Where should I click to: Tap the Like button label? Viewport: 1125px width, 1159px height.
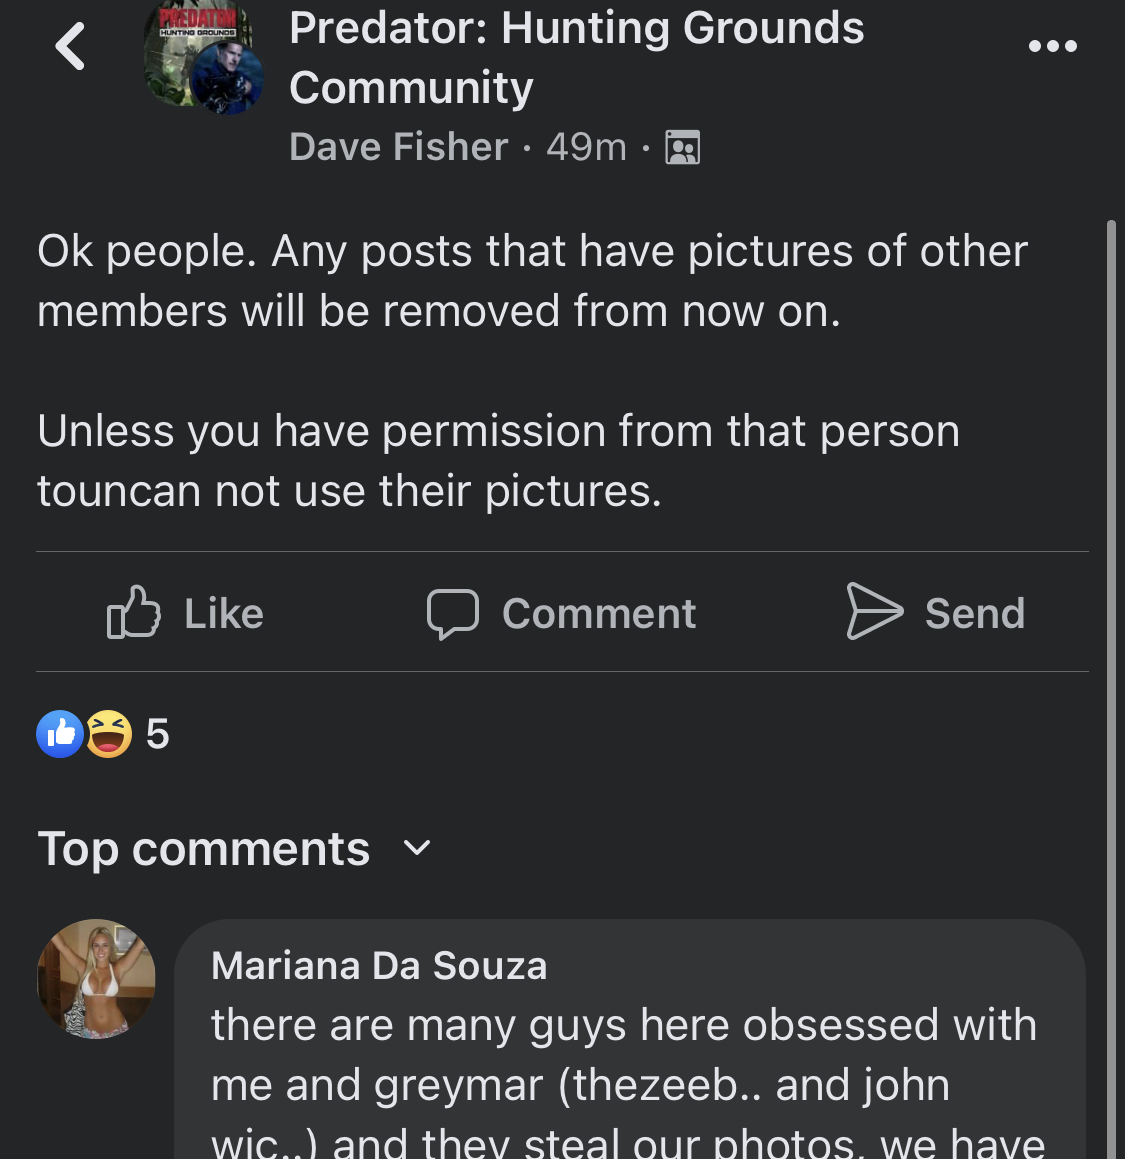coord(224,614)
